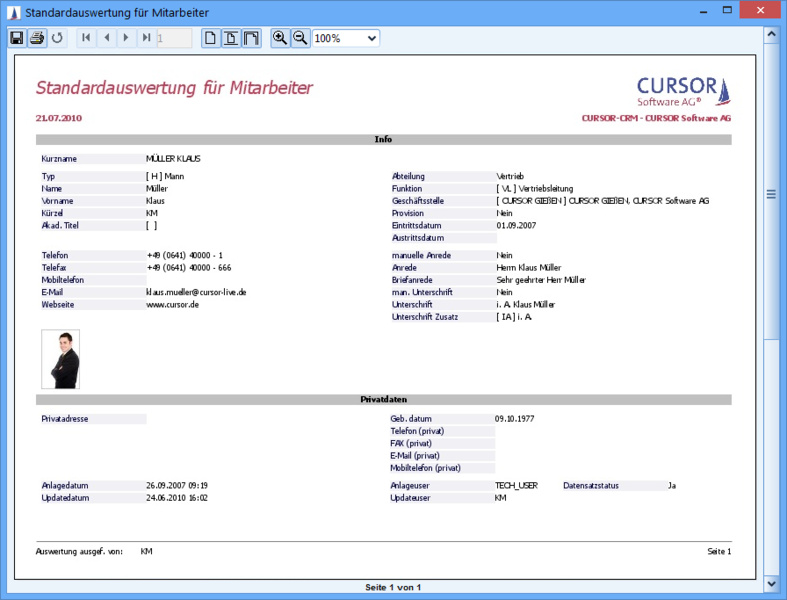
Task: Refresh the report view
Action: point(57,38)
